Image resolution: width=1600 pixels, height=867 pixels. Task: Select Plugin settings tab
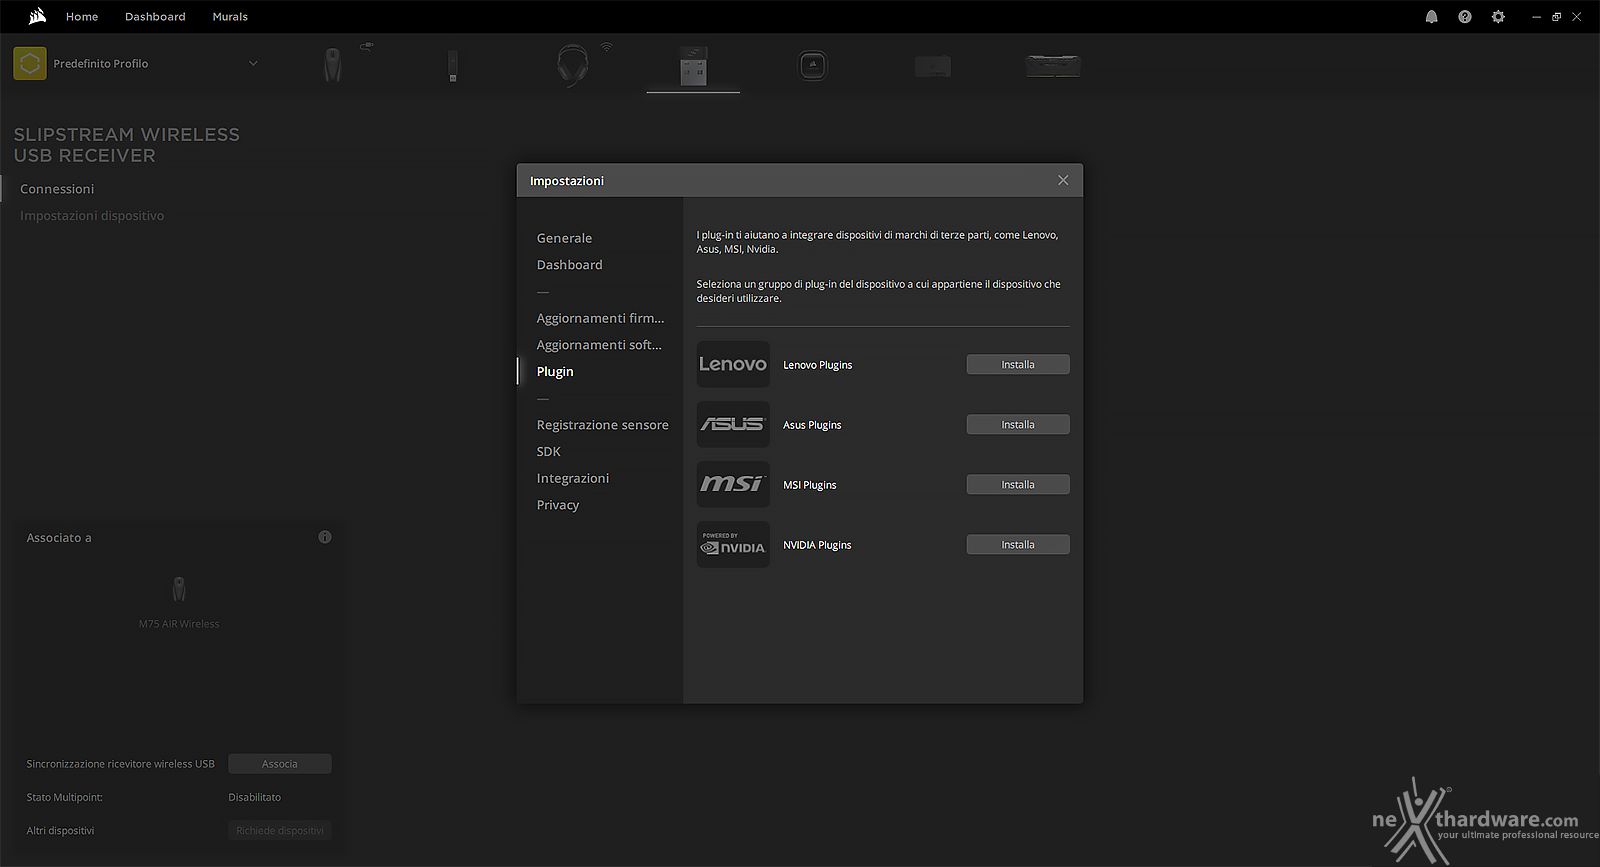pos(555,371)
